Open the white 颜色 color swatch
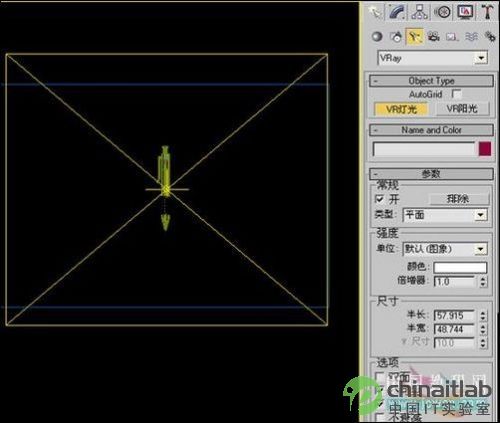The image size is (500, 423). point(460,267)
